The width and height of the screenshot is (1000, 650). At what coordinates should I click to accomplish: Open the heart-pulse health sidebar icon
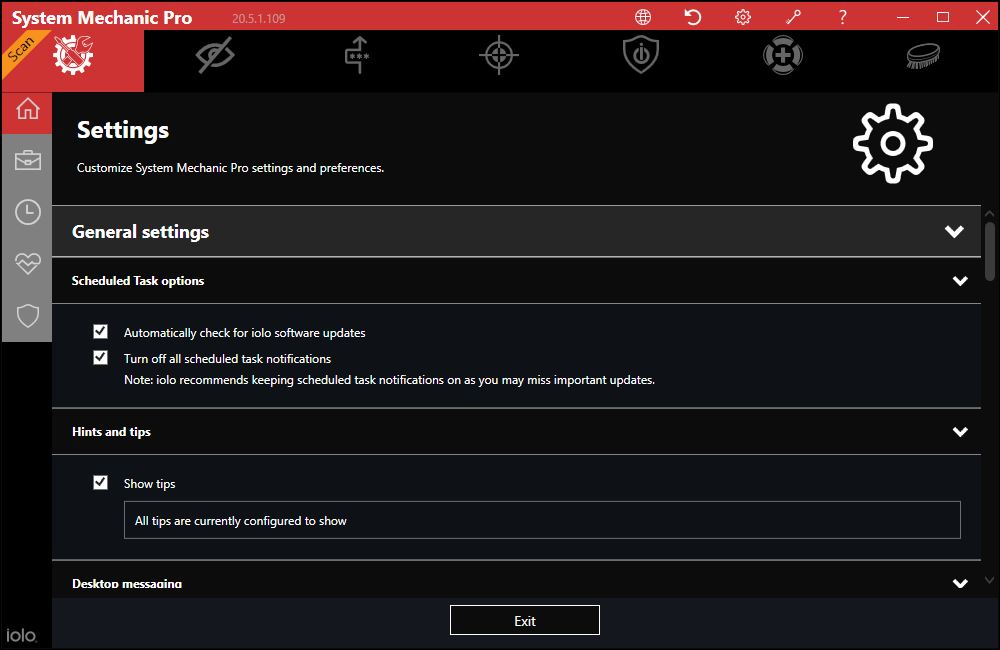(x=27, y=263)
